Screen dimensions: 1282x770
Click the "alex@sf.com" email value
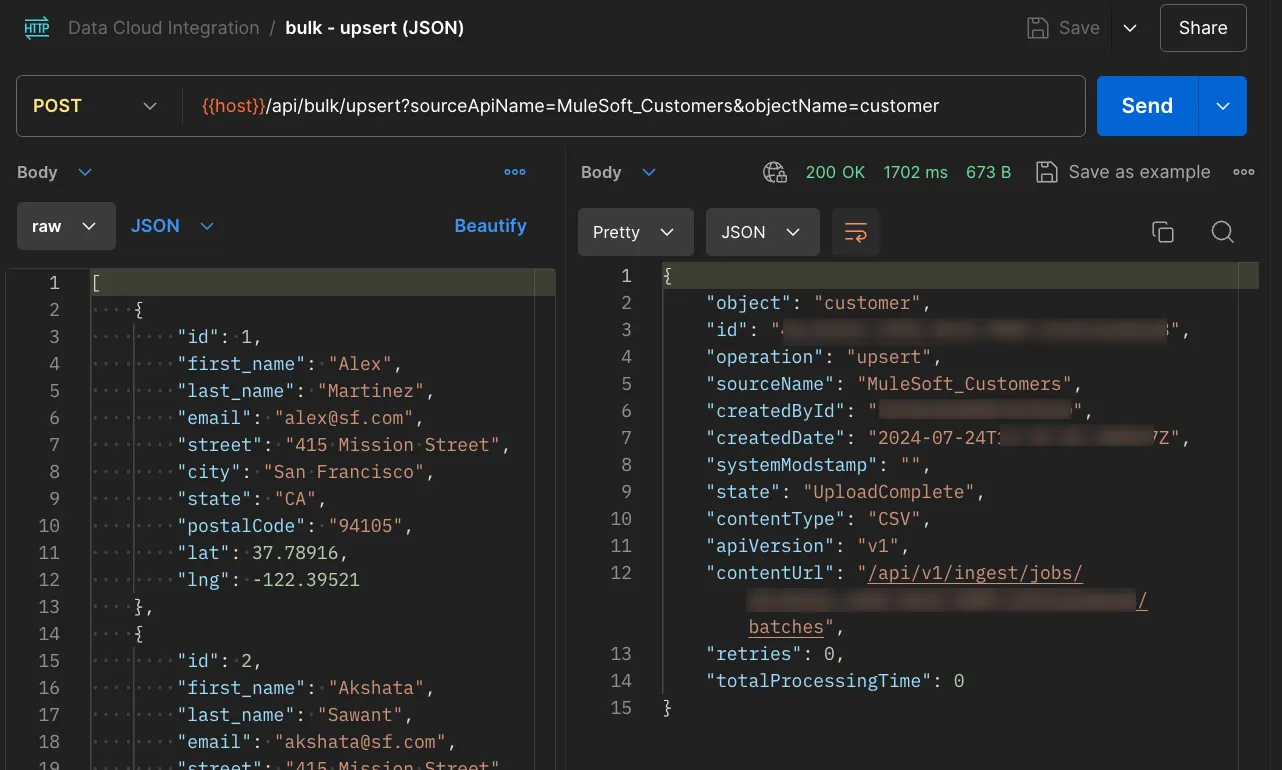[342, 418]
